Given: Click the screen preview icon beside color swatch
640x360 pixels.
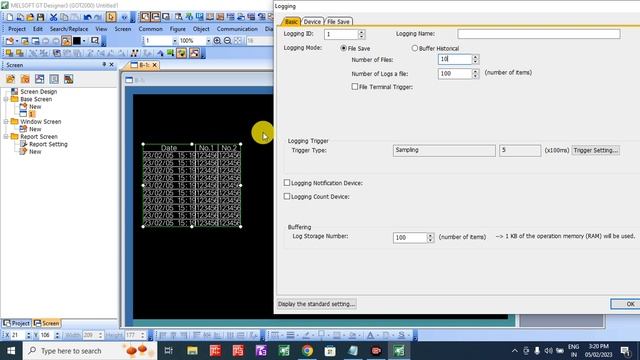Looking at the screenshot, I should click(x=95, y=41).
